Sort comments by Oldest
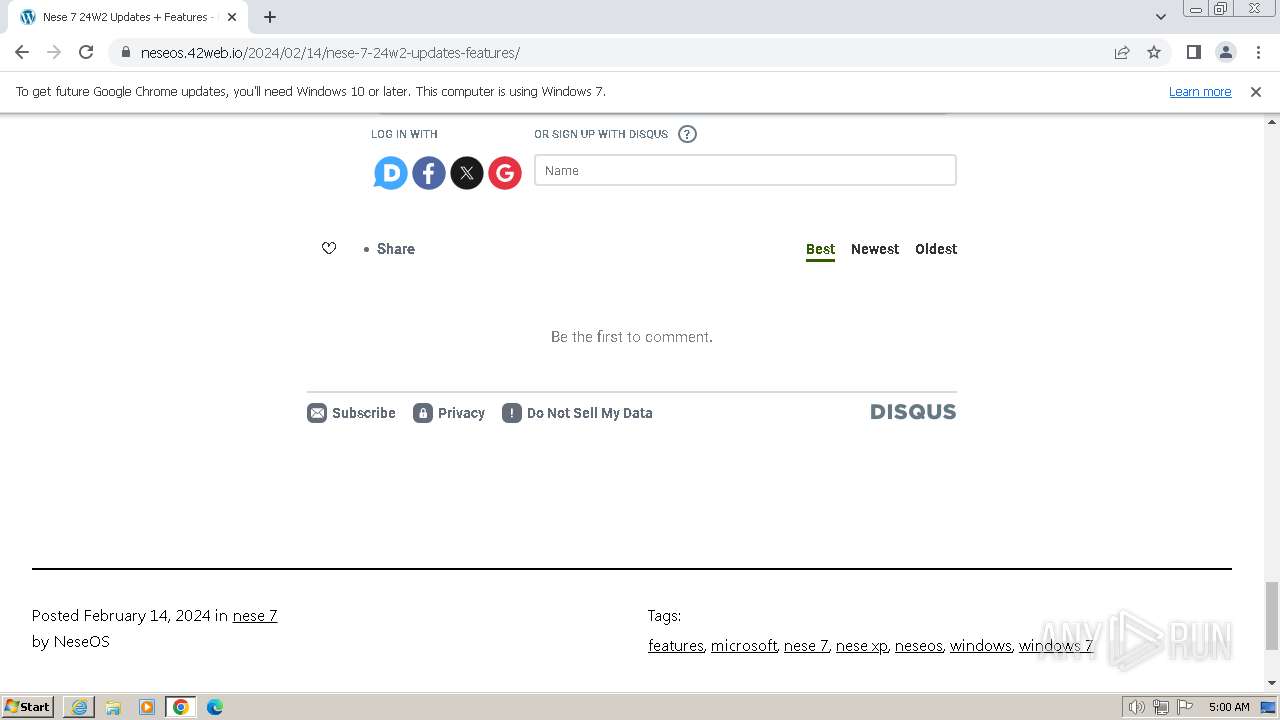The height and width of the screenshot is (720, 1280). point(936,249)
